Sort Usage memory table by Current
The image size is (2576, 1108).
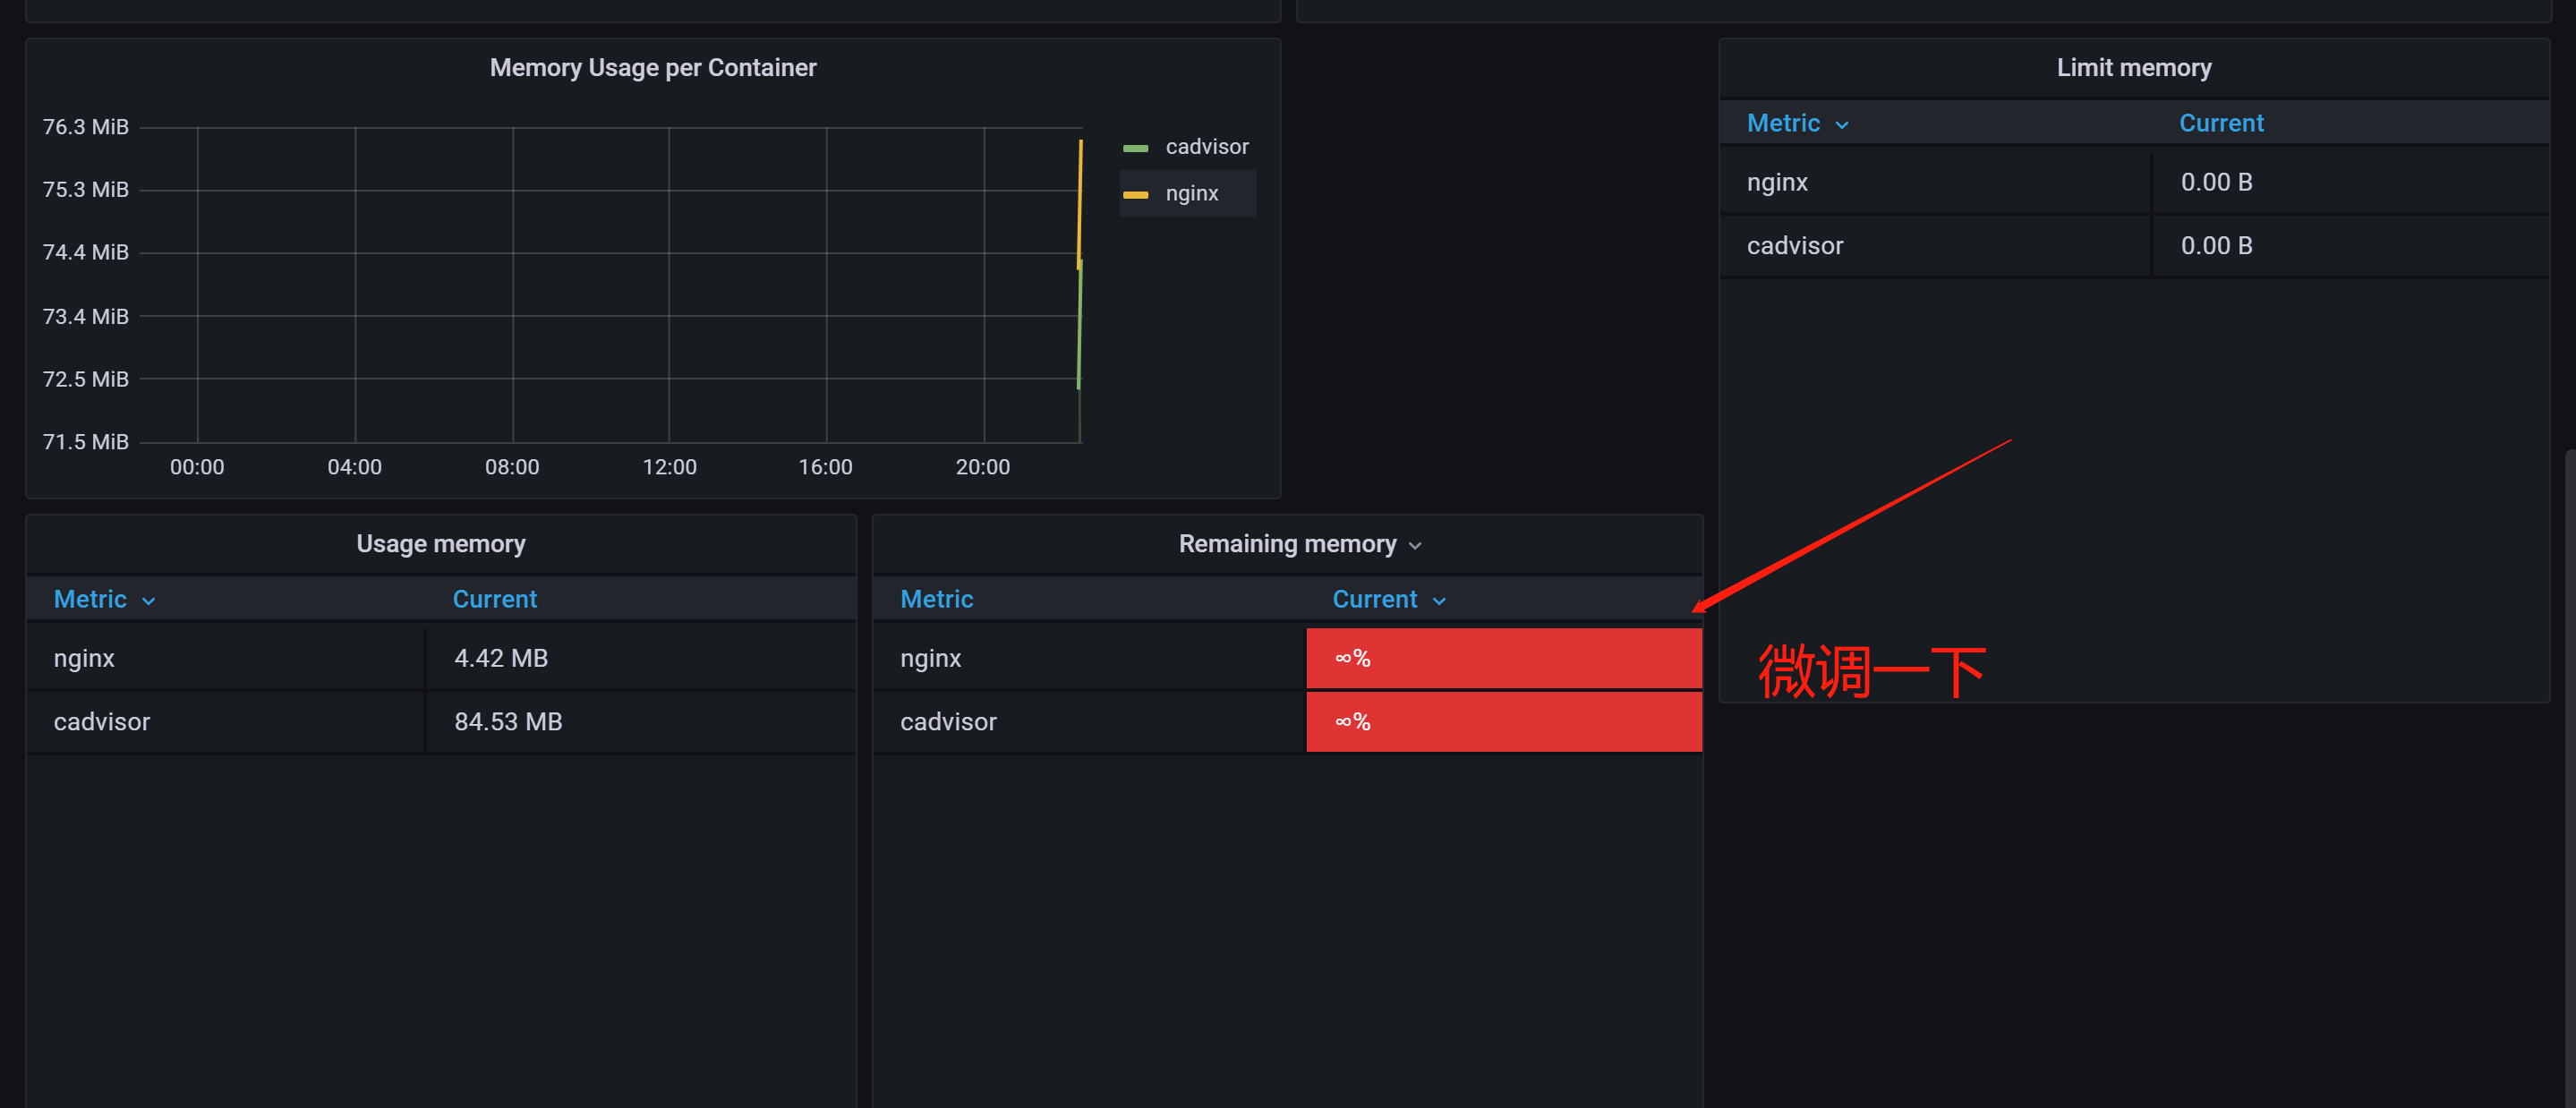click(494, 599)
